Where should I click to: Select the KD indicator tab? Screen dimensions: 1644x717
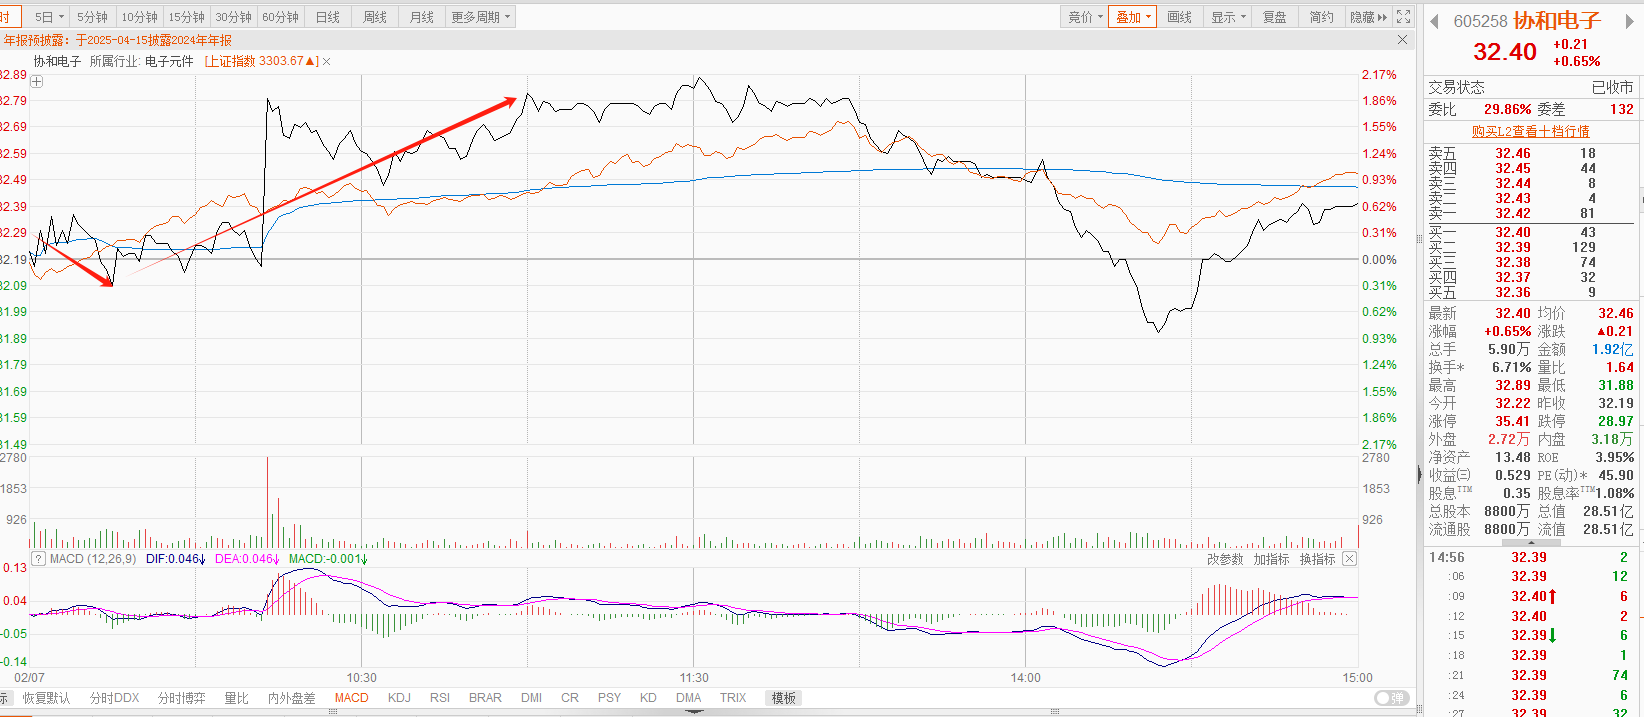[648, 698]
